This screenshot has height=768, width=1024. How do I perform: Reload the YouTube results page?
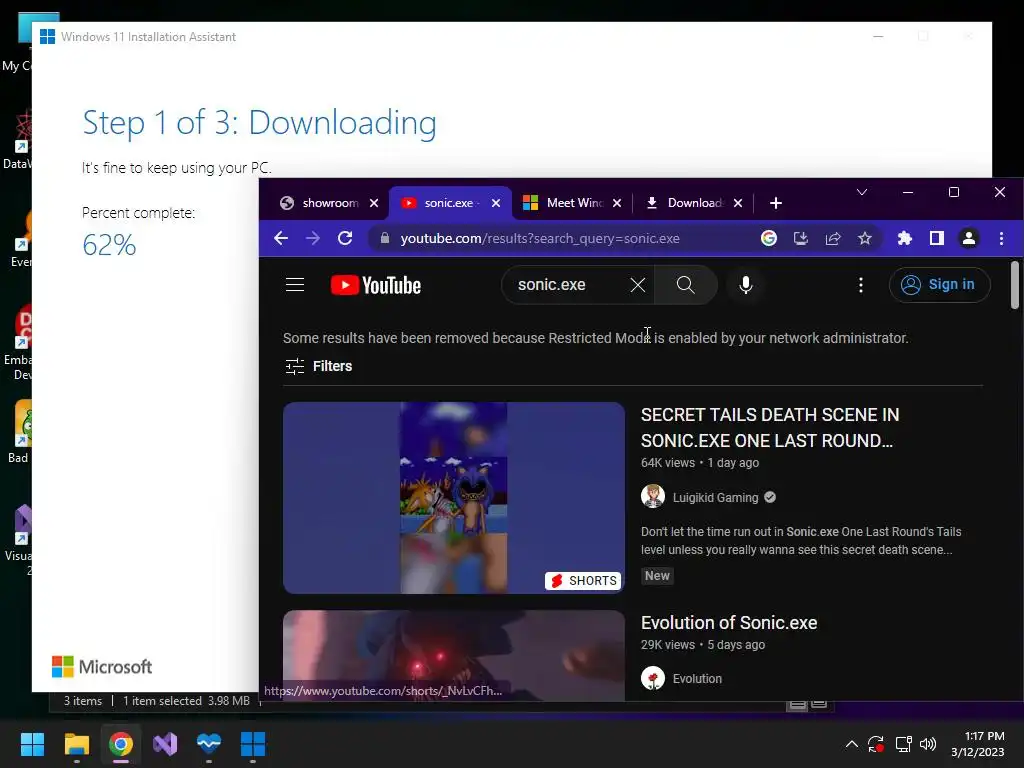(345, 238)
